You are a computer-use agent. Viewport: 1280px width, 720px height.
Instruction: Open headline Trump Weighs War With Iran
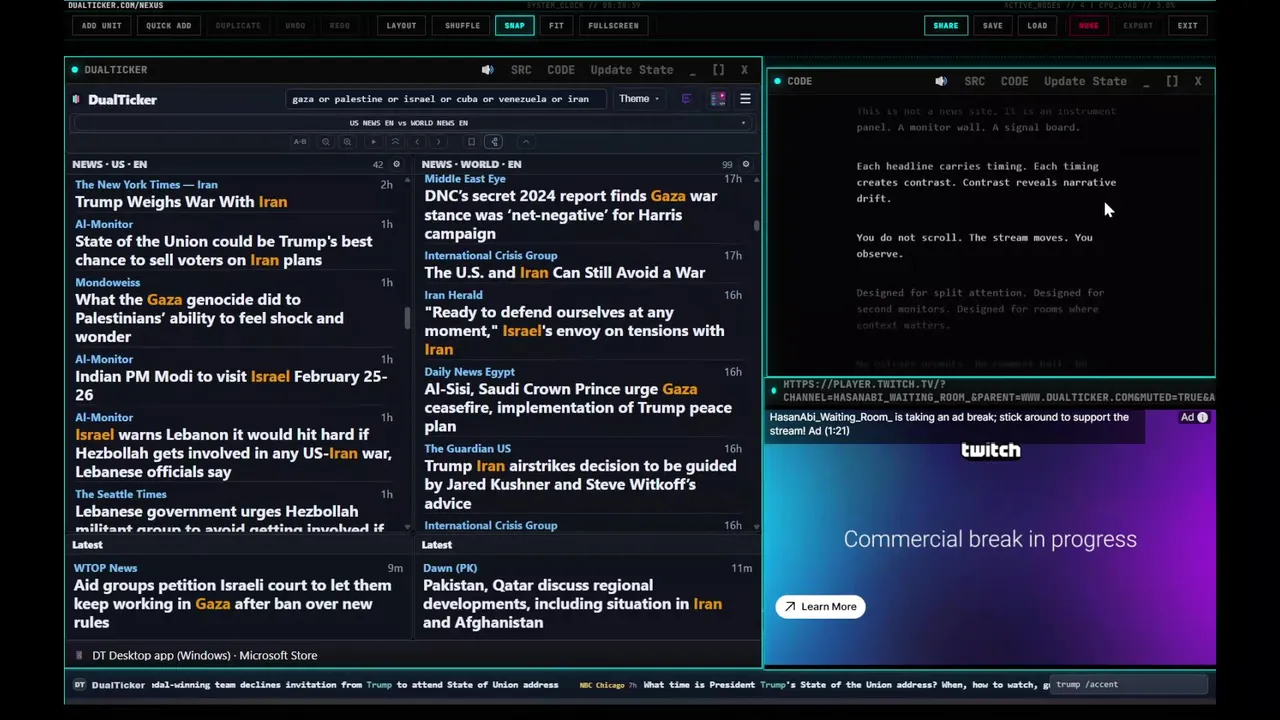(181, 202)
